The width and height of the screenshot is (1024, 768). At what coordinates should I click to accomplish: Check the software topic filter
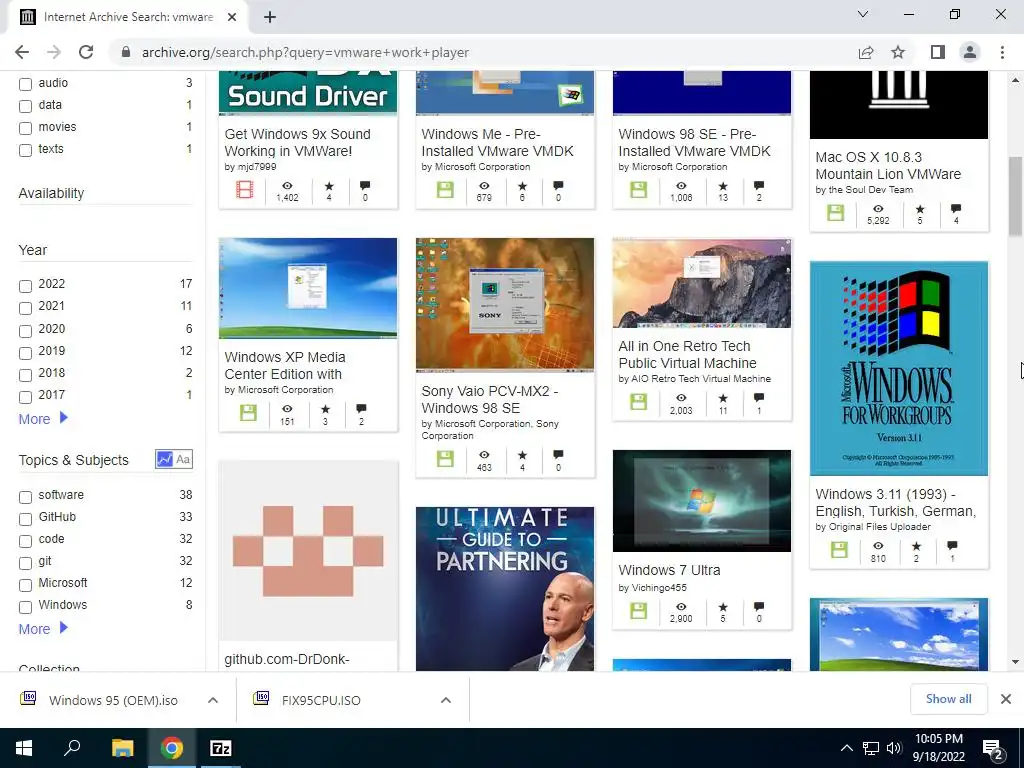25,497
